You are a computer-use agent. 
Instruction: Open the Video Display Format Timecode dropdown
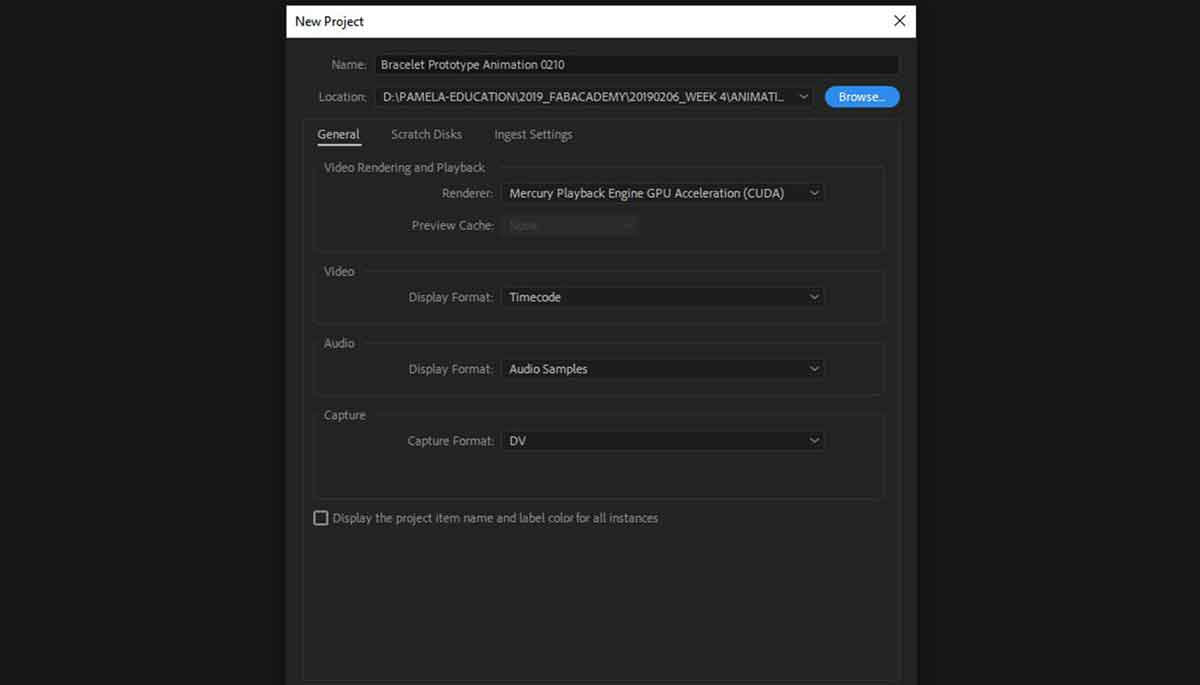tap(662, 297)
